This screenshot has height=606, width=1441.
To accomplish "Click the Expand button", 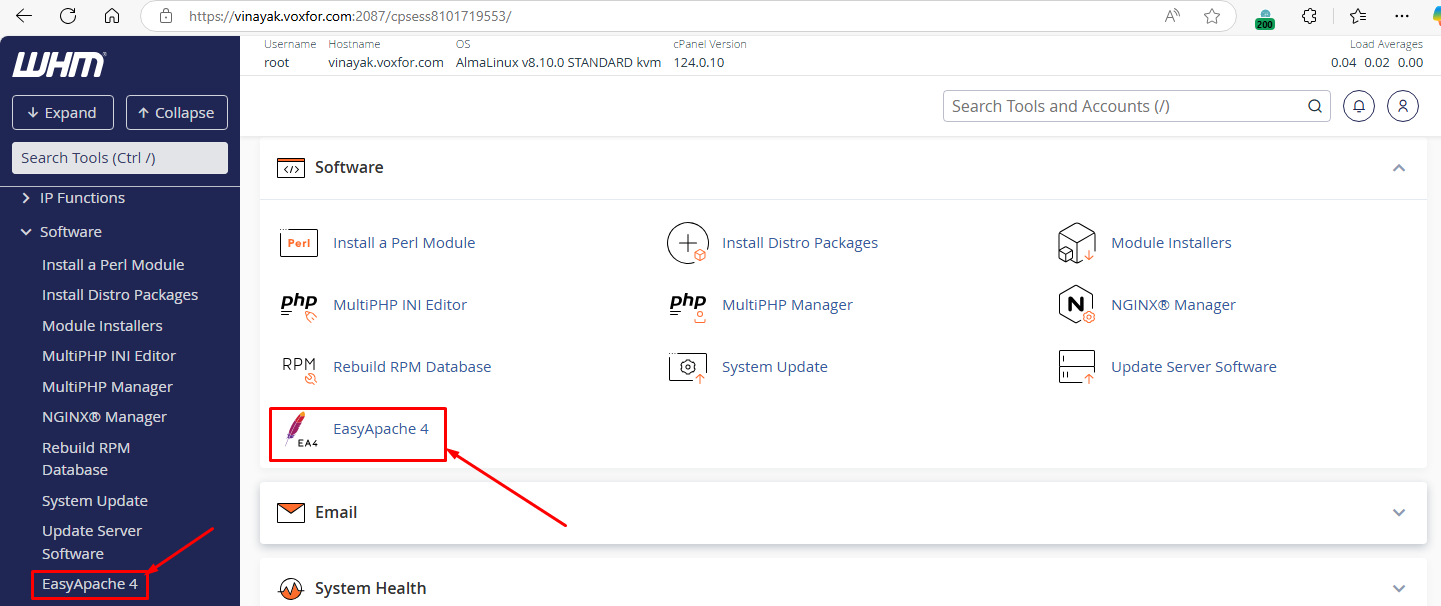I will point(62,112).
